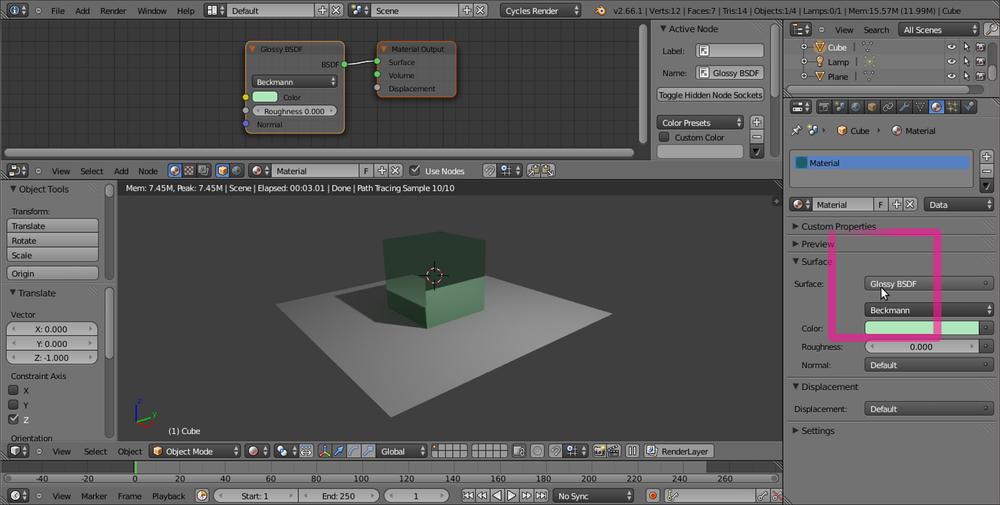Click the play animation button

click(511, 495)
